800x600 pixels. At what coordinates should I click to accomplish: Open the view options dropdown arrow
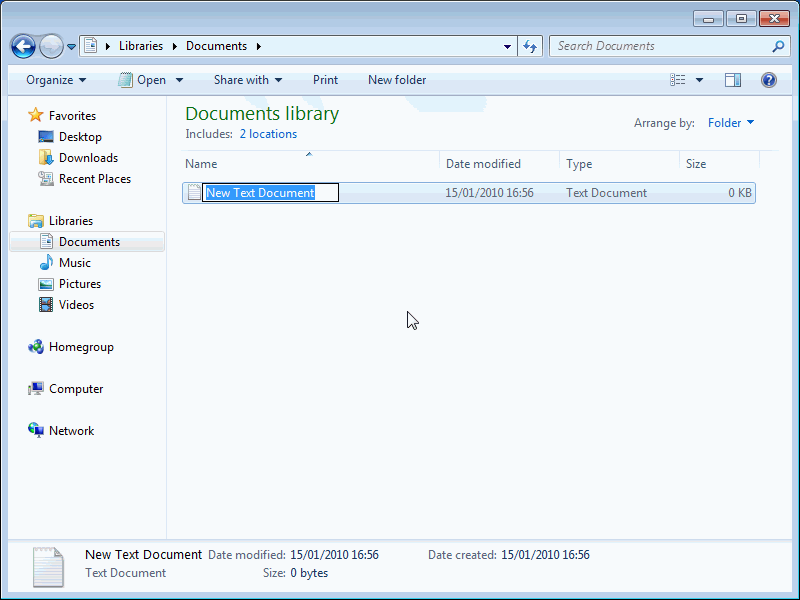pos(699,80)
